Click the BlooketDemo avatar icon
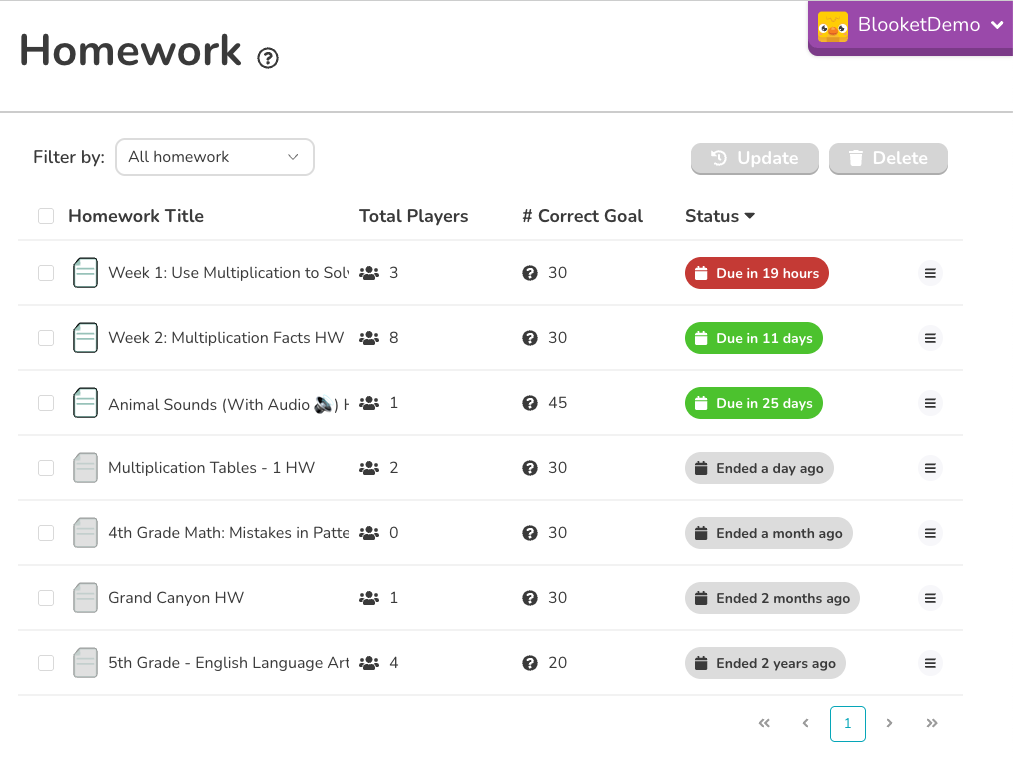Screen dimensions: 1013x759 (x=833, y=26)
